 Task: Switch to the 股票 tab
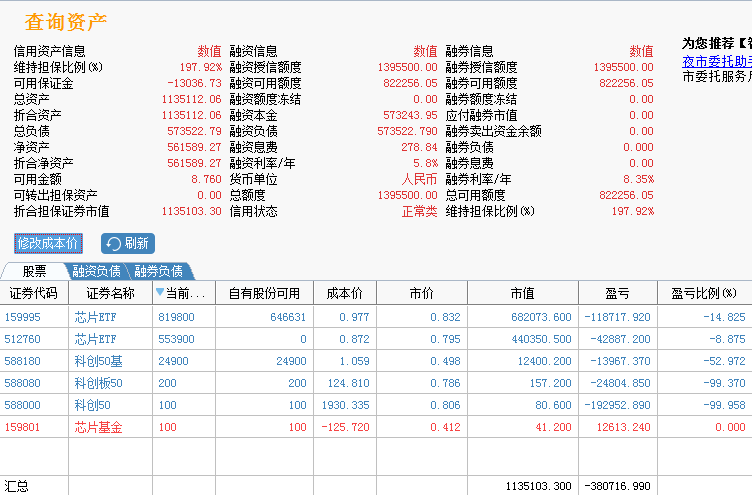click(34, 271)
